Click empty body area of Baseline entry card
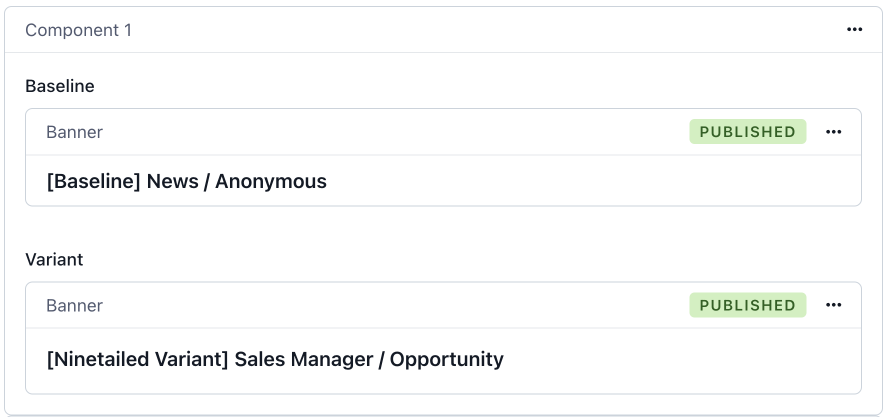The height and width of the screenshot is (417, 891). 600,181
